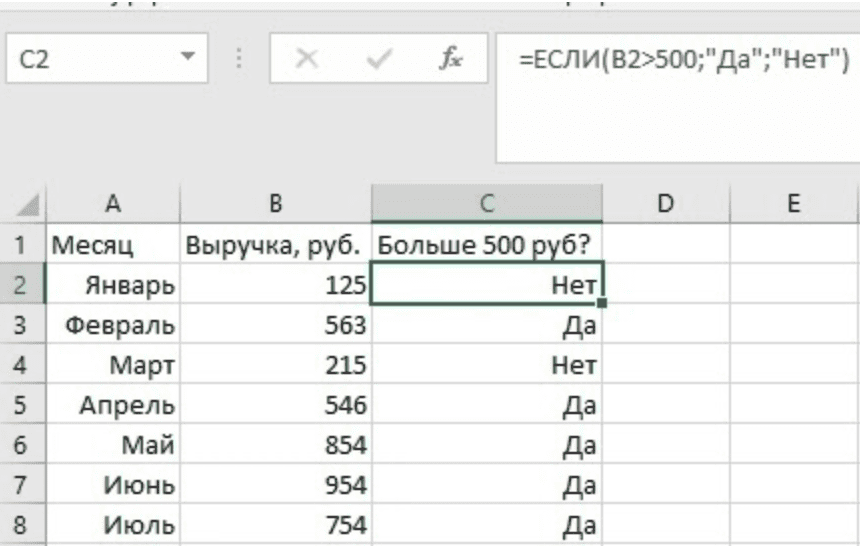Viewport: 860px width, 546px height.
Task: Select column C header
Action: [x=487, y=204]
